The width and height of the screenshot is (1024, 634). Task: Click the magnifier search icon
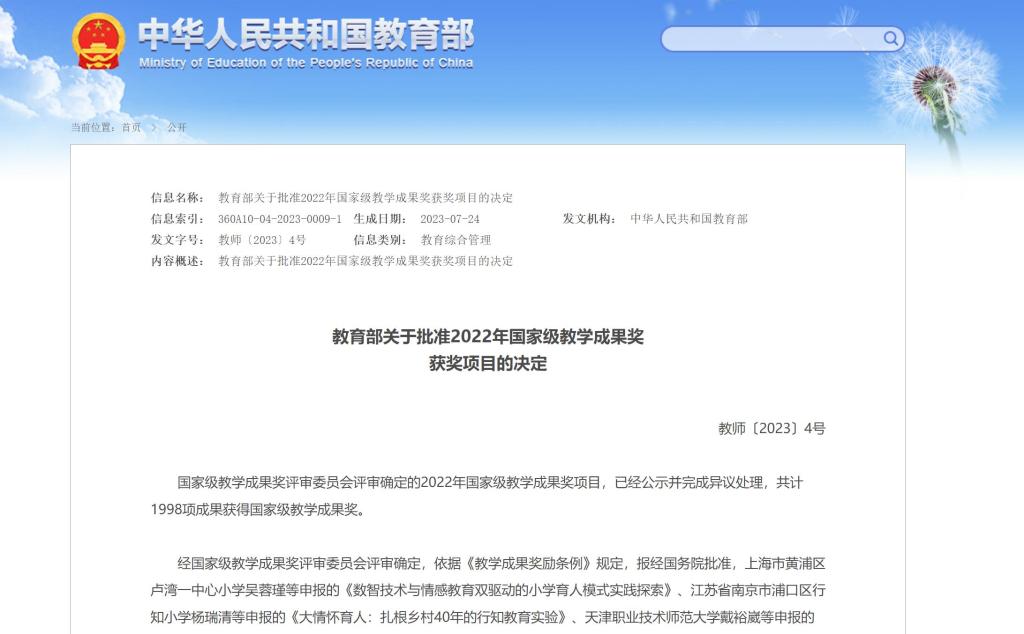889,39
